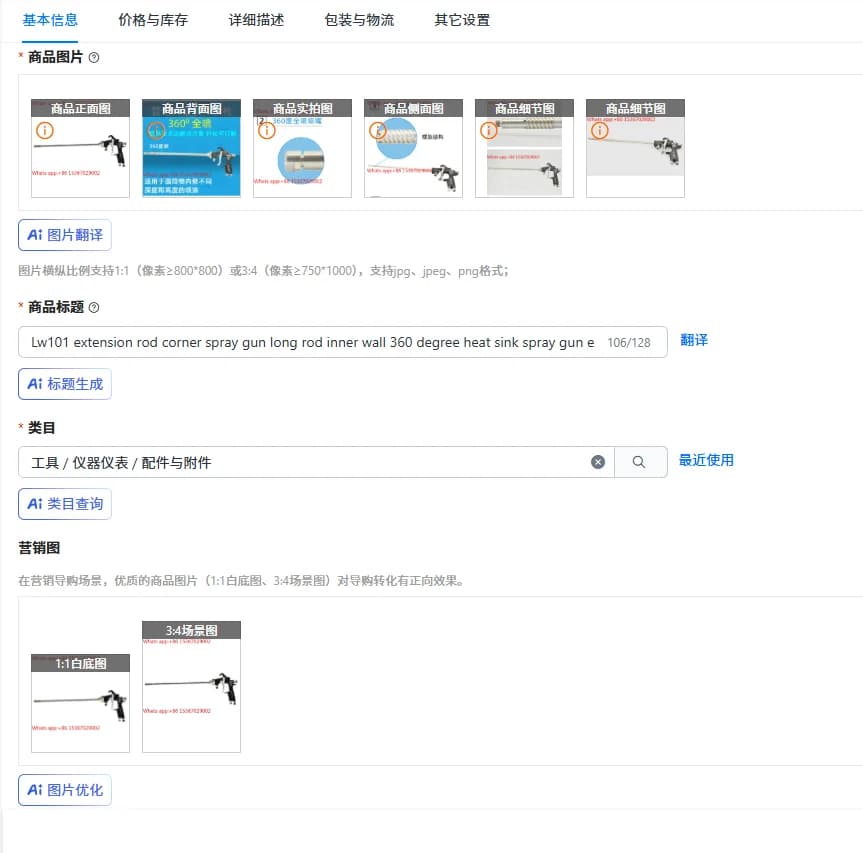Select the 其它设置 tab
This screenshot has width=863, height=853.
(462, 20)
